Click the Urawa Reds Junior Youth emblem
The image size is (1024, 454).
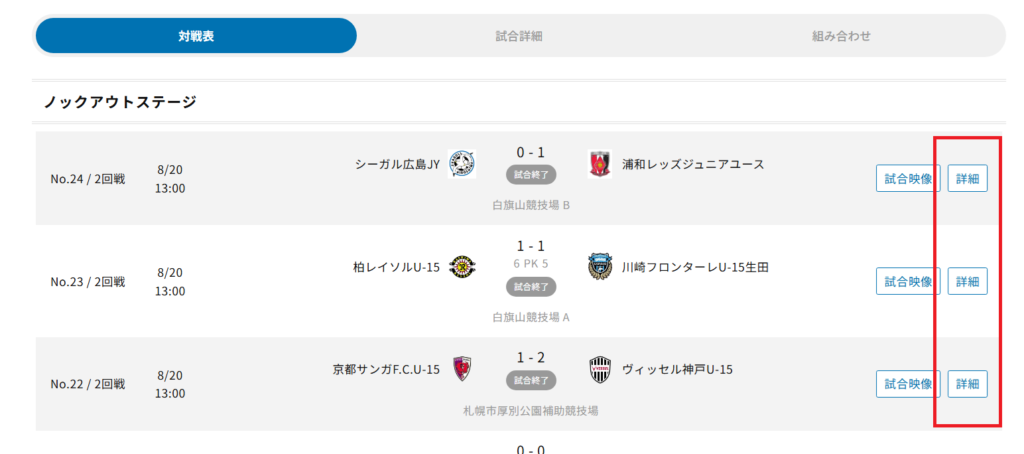[600, 165]
